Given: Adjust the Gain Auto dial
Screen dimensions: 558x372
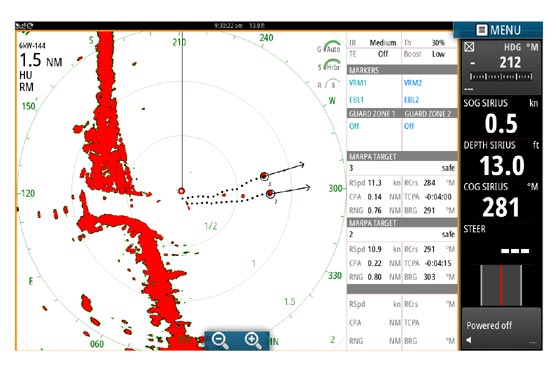Looking at the screenshot, I should (330, 48).
